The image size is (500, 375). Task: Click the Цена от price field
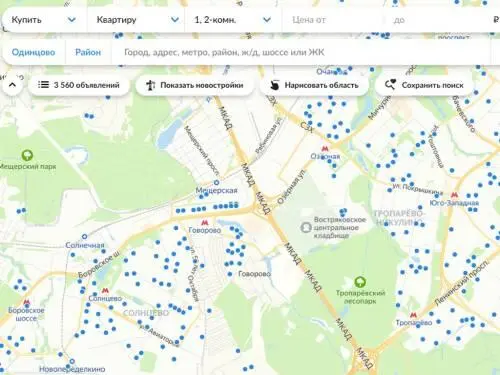tap(333, 20)
